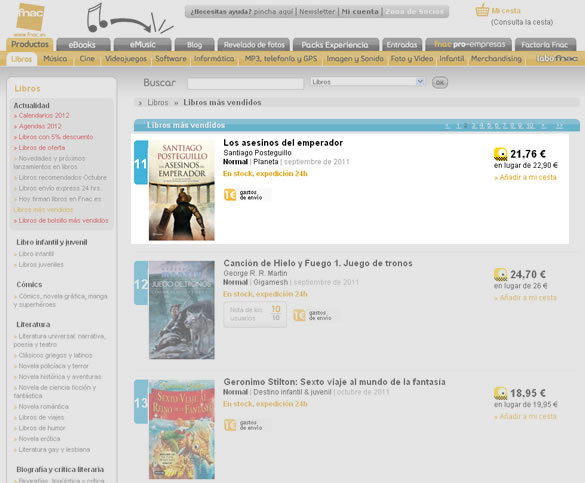Click the OK search button
This screenshot has height=483, width=585.
click(x=440, y=82)
